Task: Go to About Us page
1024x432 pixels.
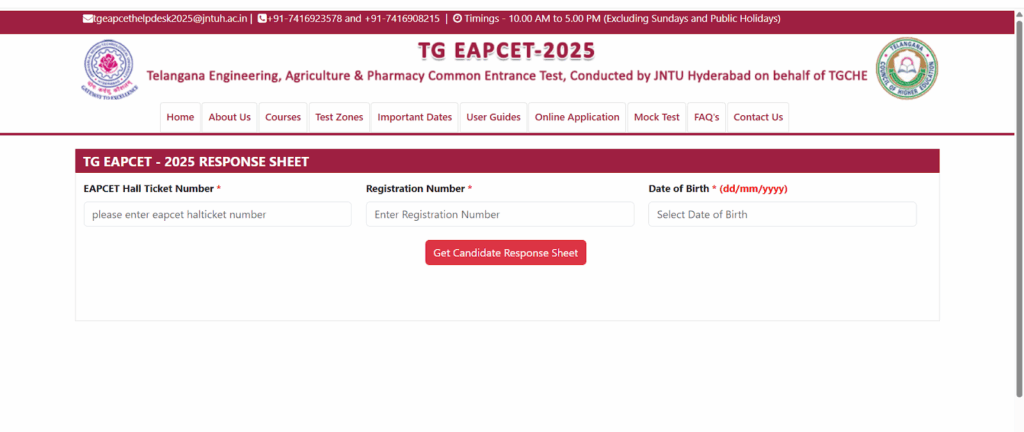Action: tap(229, 117)
